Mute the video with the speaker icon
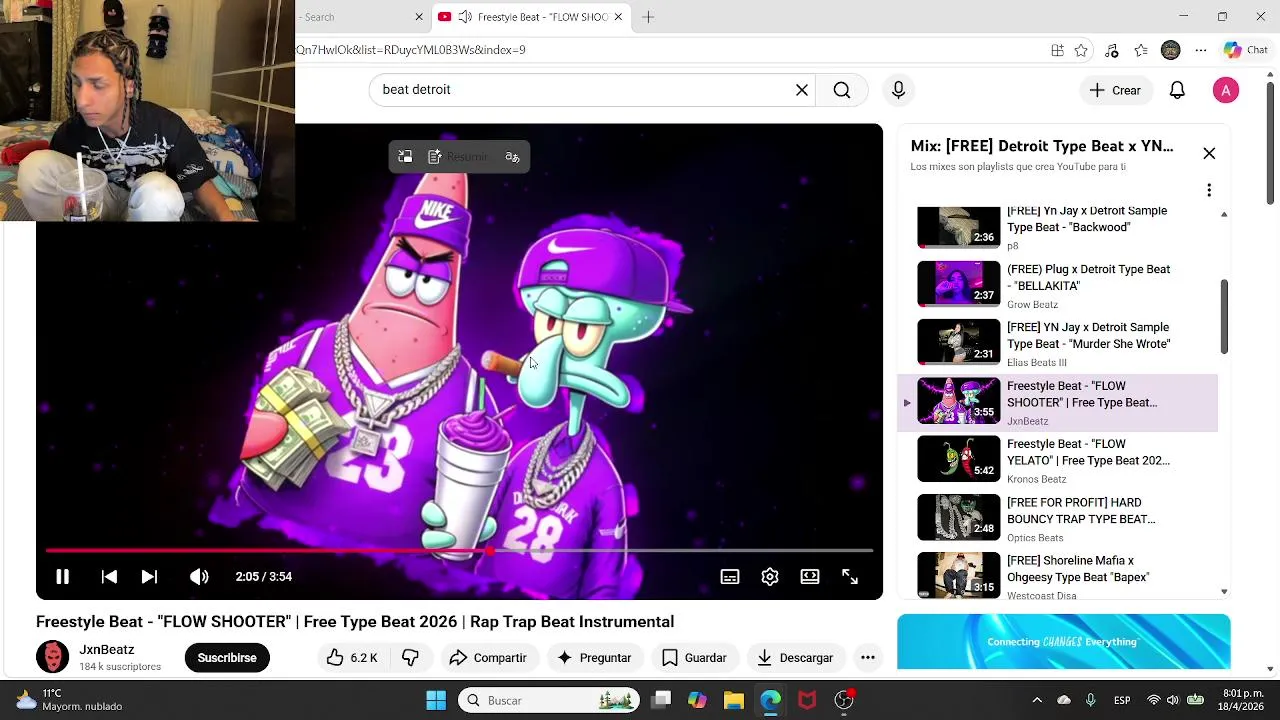This screenshot has height=720, width=1280. (199, 577)
